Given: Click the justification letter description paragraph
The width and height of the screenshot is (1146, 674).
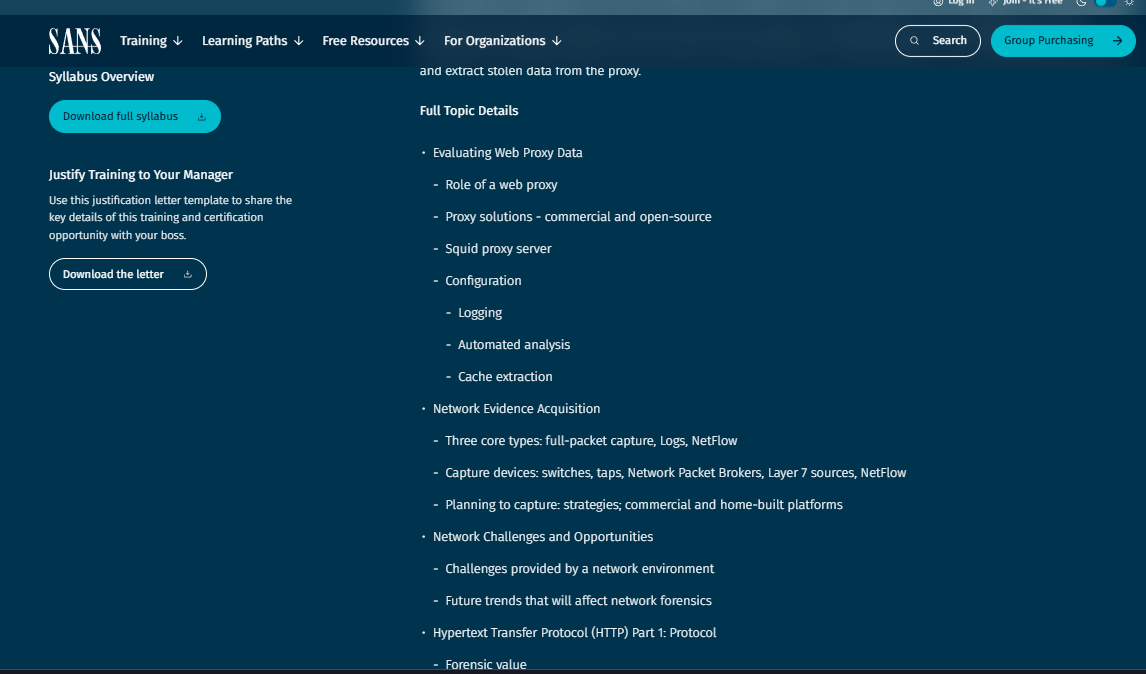Looking at the screenshot, I should [170, 218].
